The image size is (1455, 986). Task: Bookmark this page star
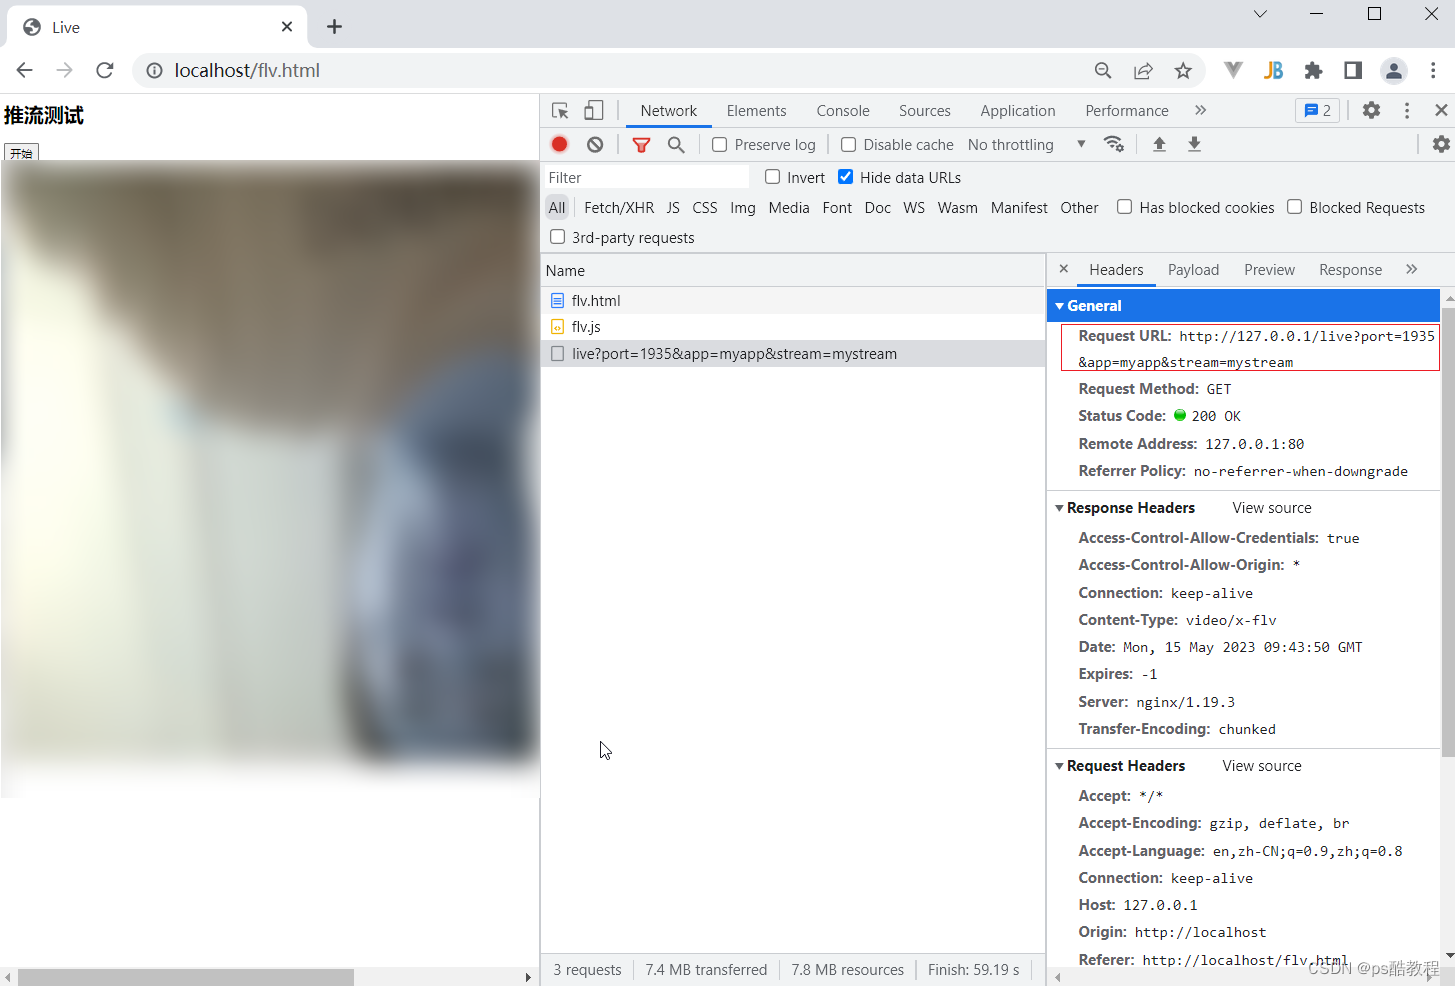point(1183,70)
